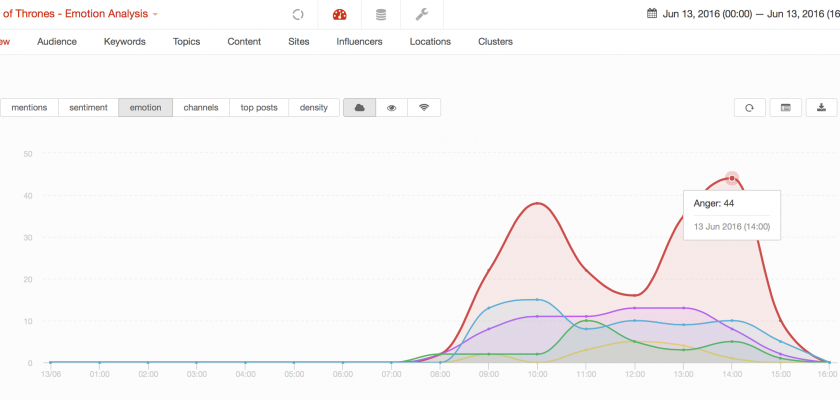The image size is (840, 400).
Task: Click the refresh chart button
Action: (x=749, y=108)
